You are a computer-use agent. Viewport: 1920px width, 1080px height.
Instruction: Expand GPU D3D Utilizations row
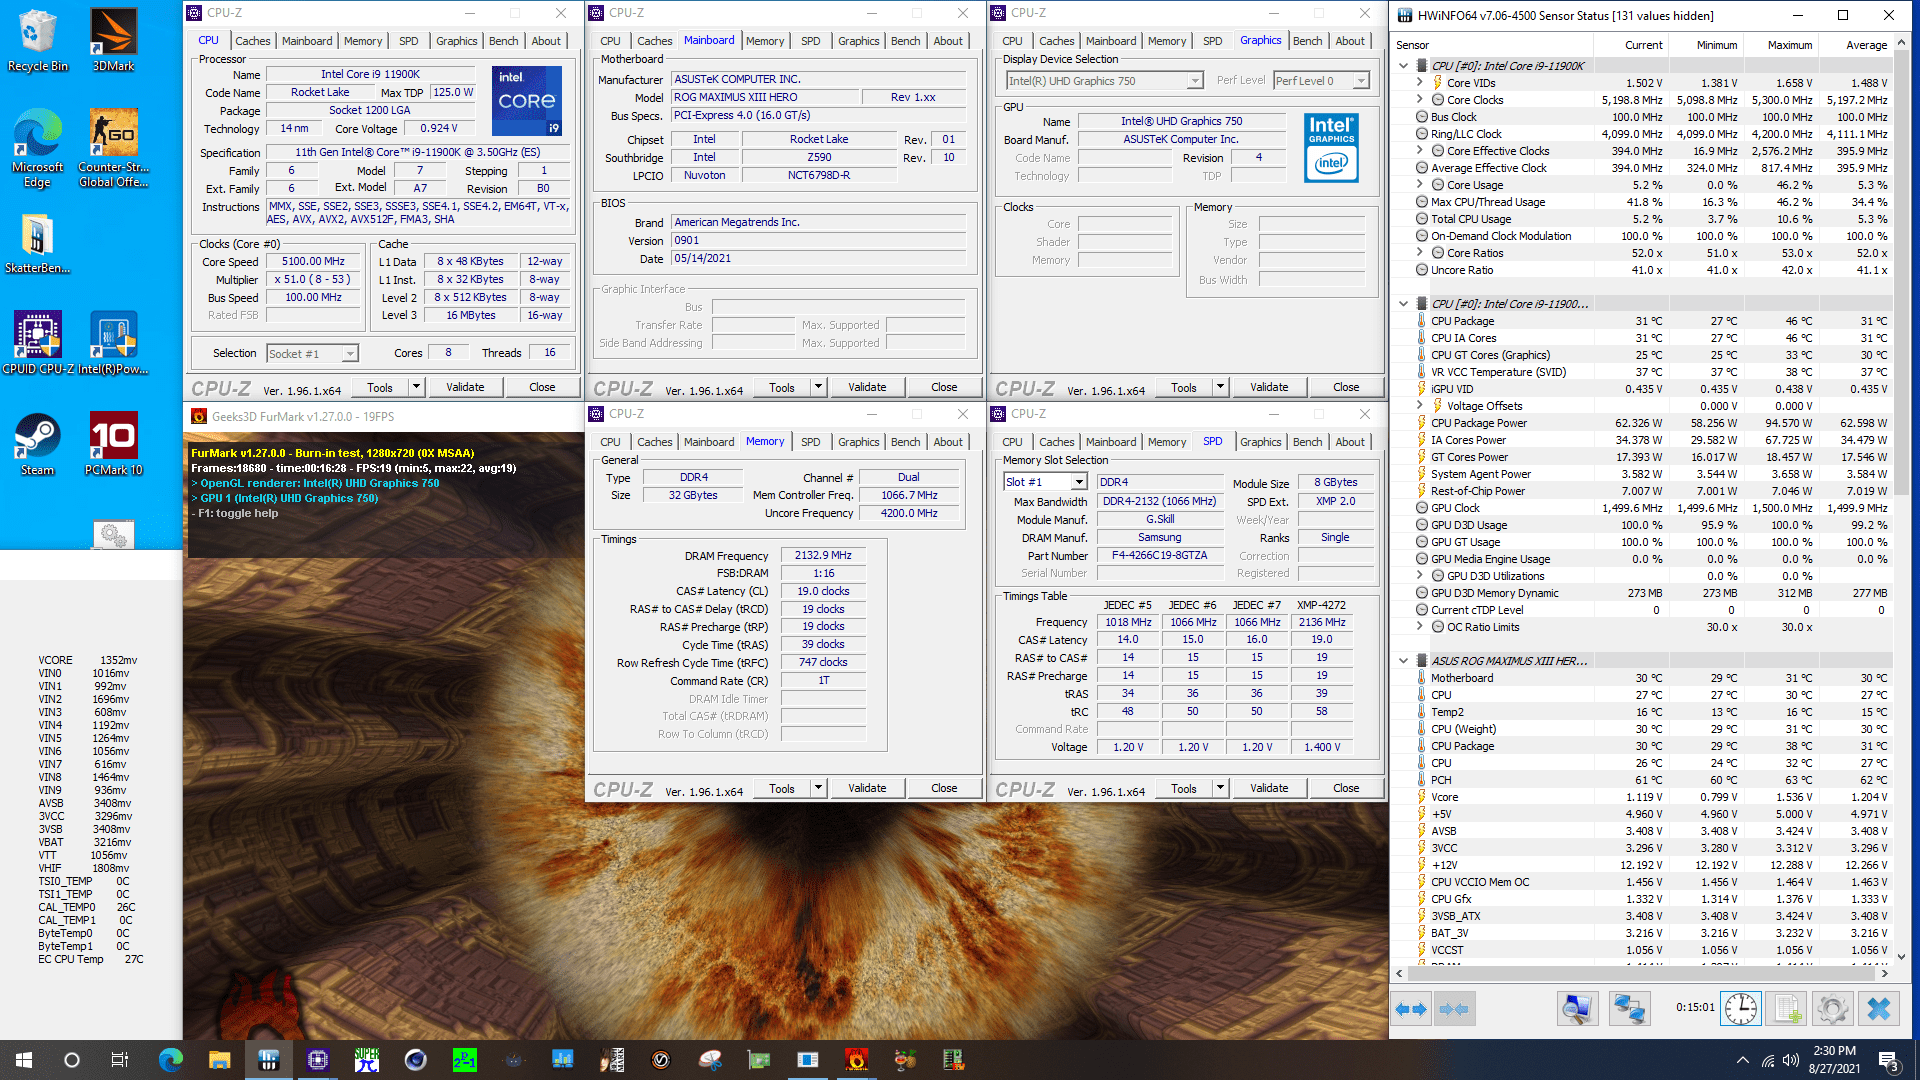[1420, 576]
